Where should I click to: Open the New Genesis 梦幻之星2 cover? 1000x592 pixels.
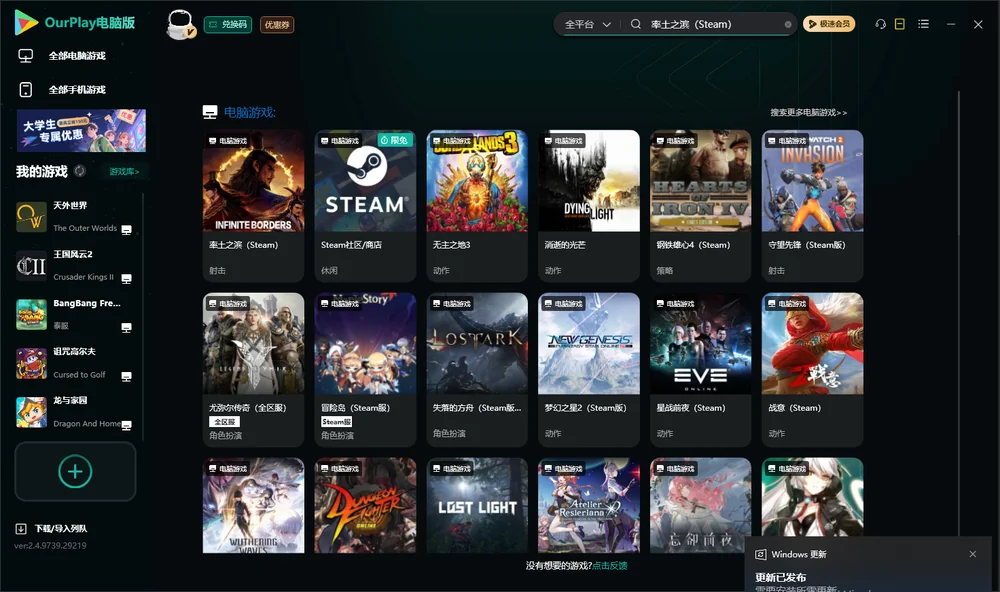pyautogui.click(x=589, y=343)
